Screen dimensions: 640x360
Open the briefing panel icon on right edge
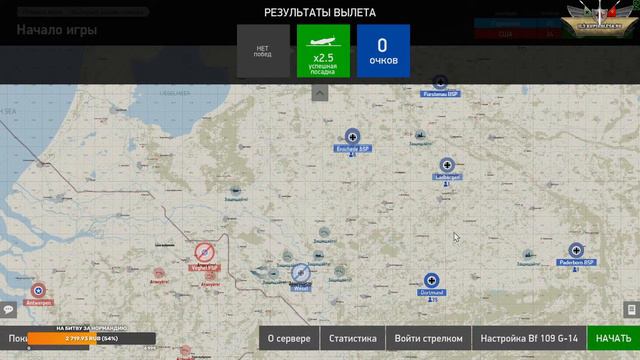631,309
